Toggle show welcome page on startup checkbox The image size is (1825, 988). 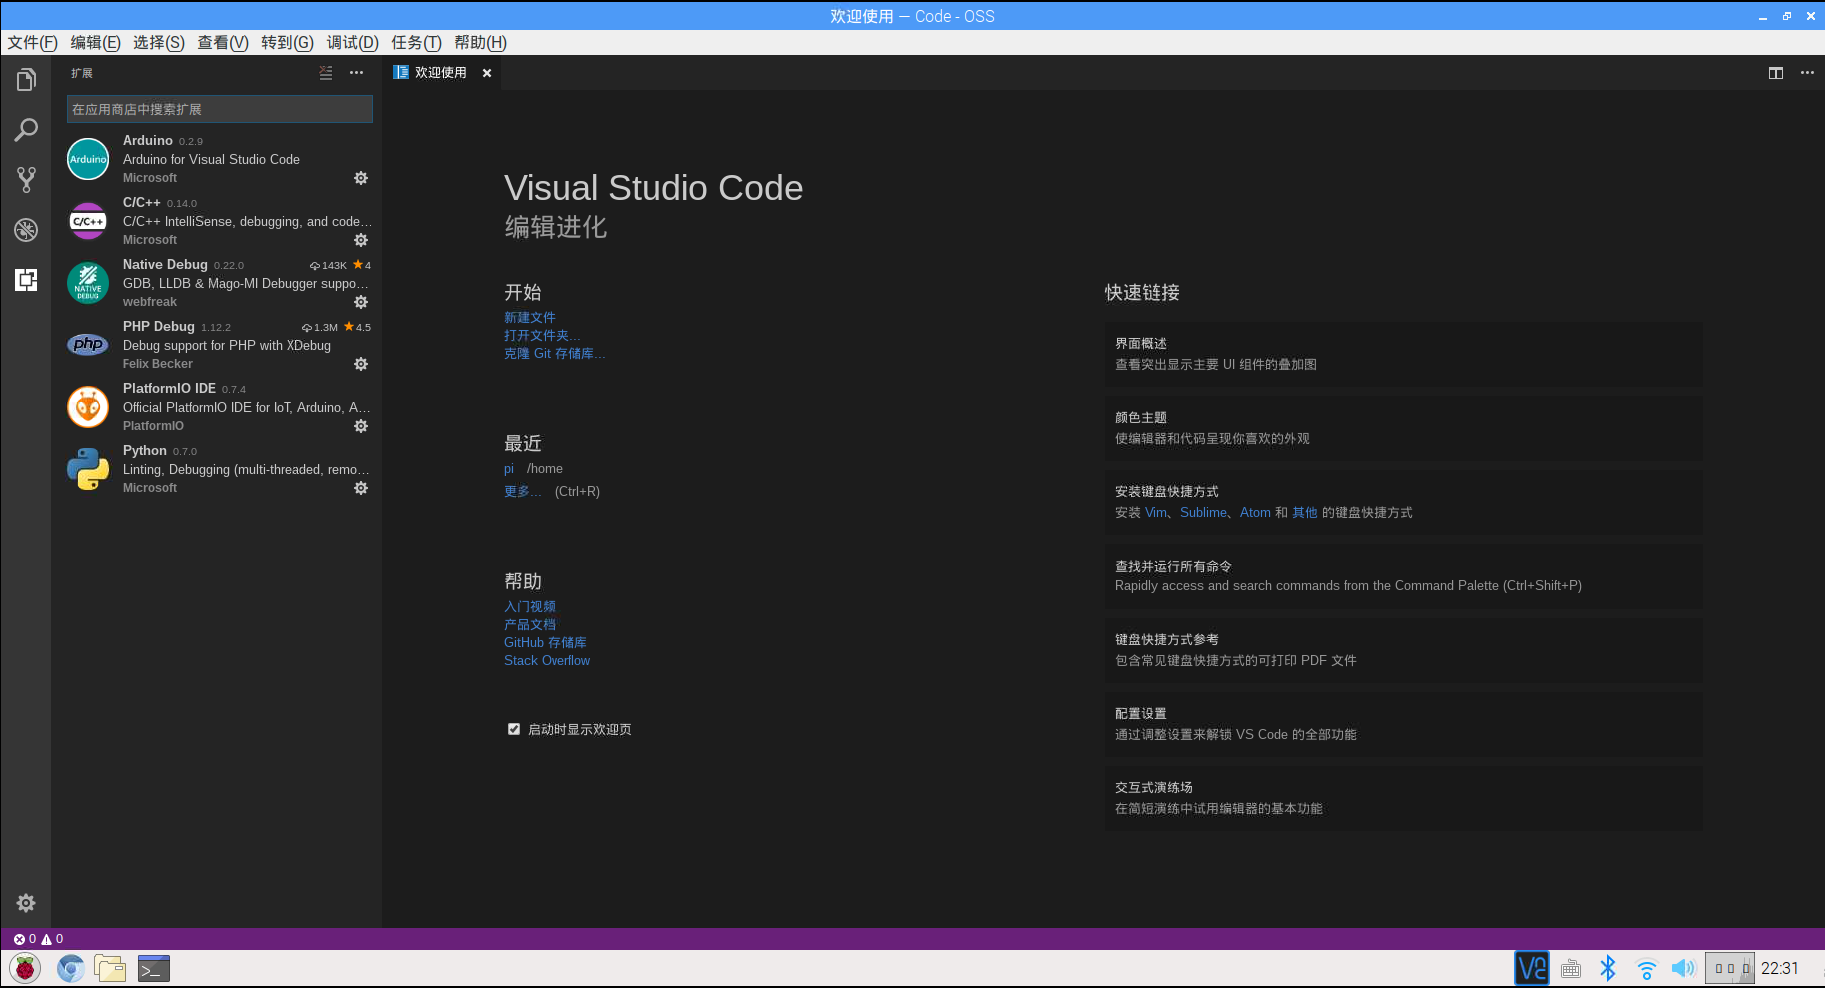[x=514, y=729]
